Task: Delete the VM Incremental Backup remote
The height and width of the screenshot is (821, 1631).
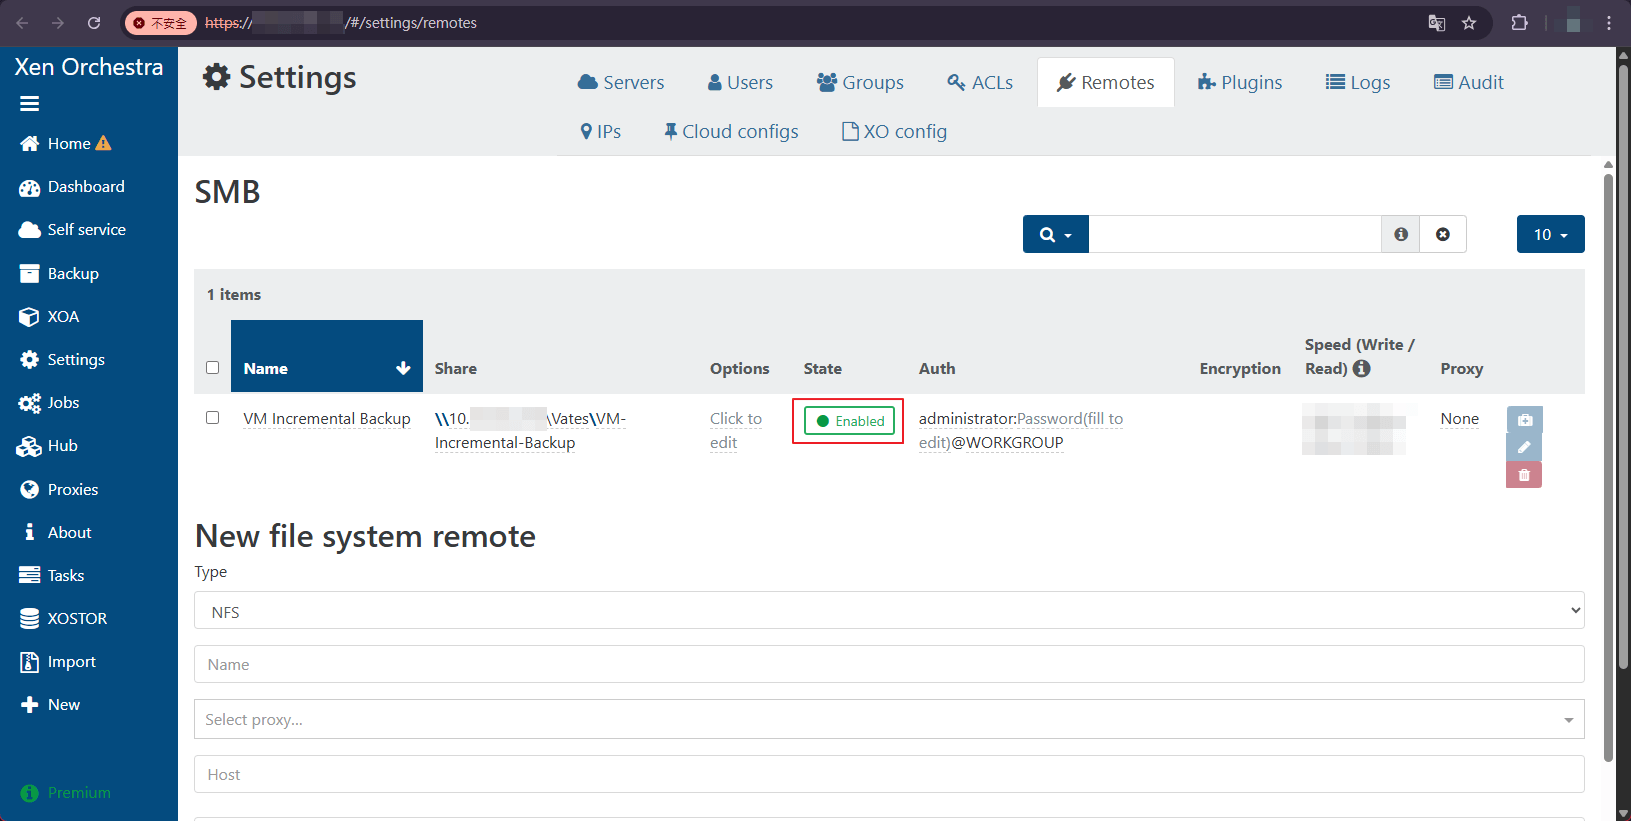Action: pyautogui.click(x=1524, y=475)
